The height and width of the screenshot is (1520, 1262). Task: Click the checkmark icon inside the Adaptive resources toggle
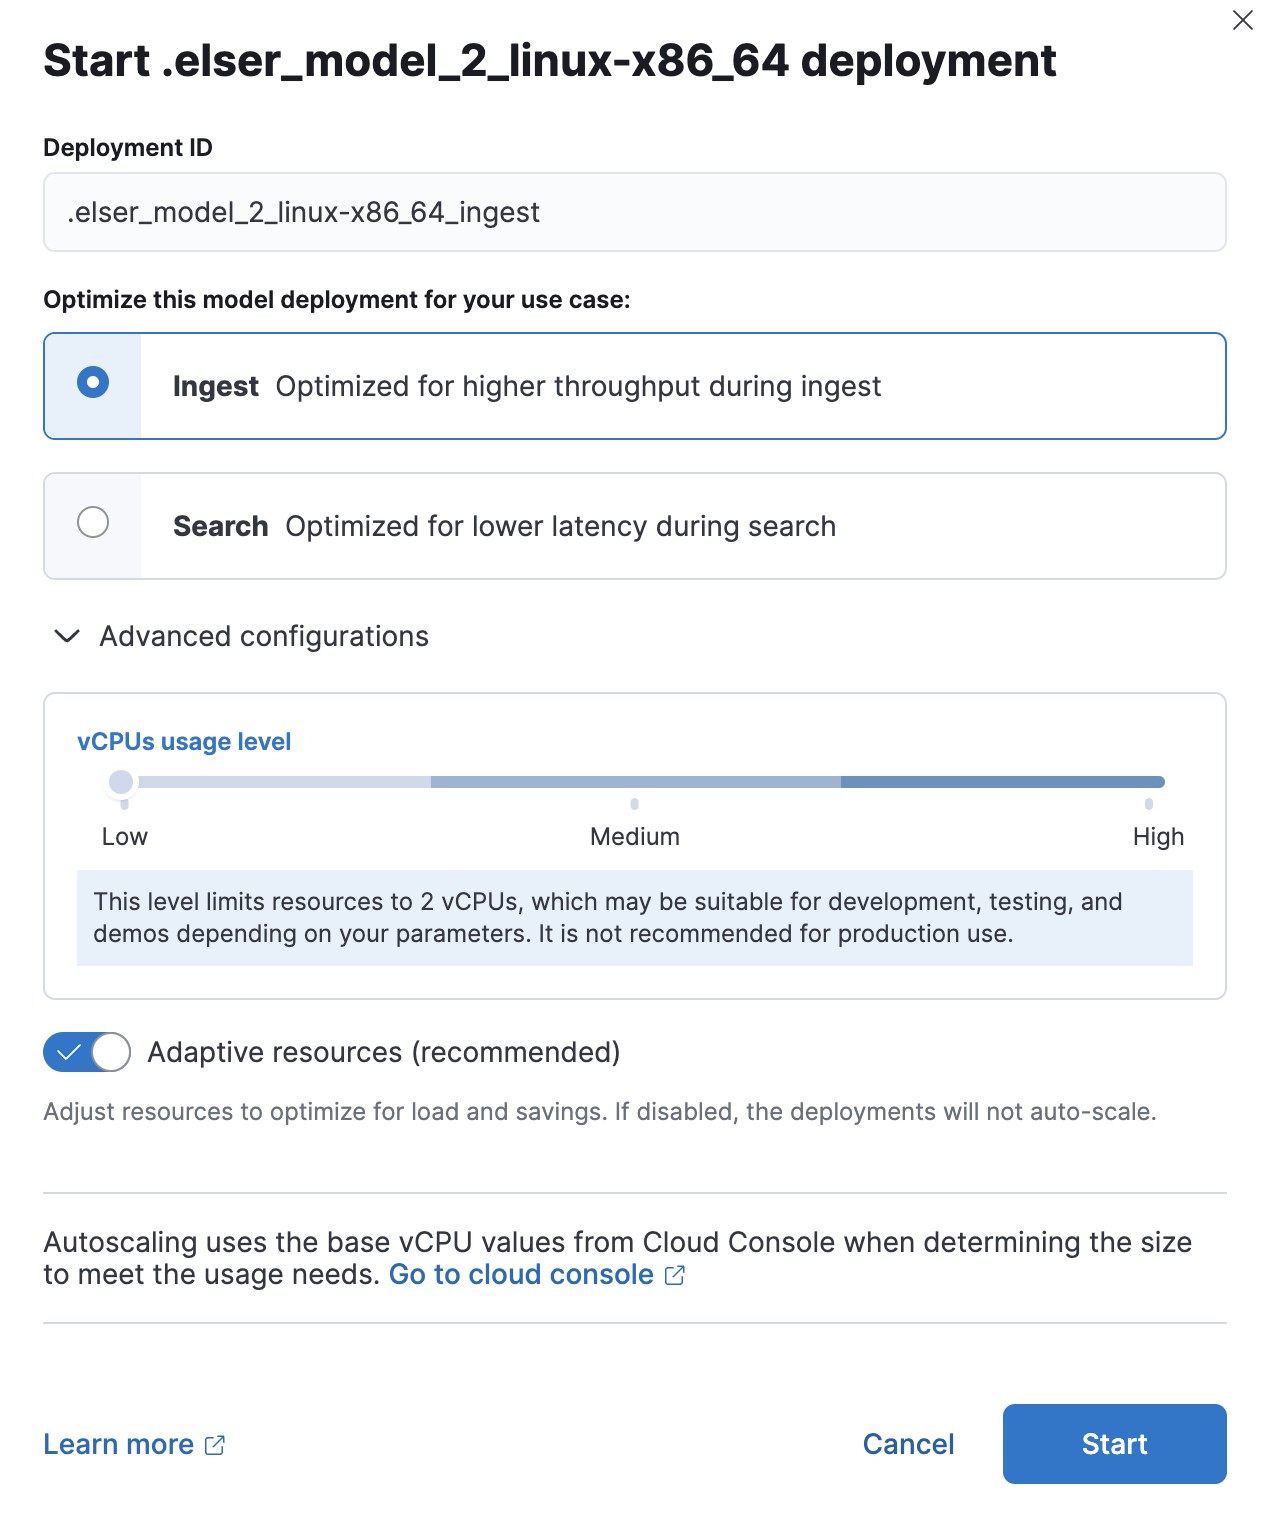click(68, 1052)
